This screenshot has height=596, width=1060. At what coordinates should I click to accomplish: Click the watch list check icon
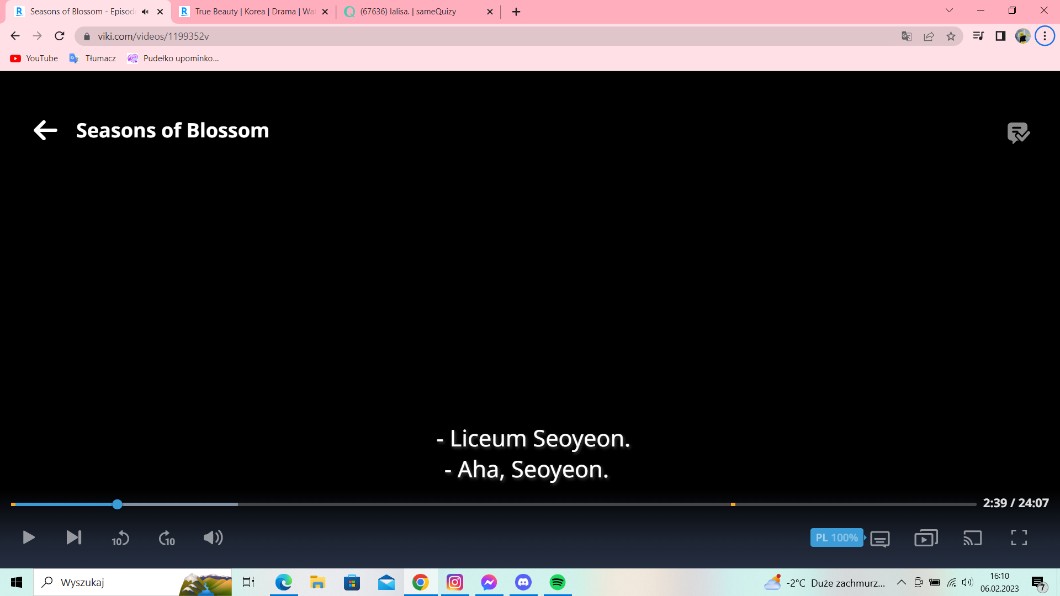click(1018, 133)
